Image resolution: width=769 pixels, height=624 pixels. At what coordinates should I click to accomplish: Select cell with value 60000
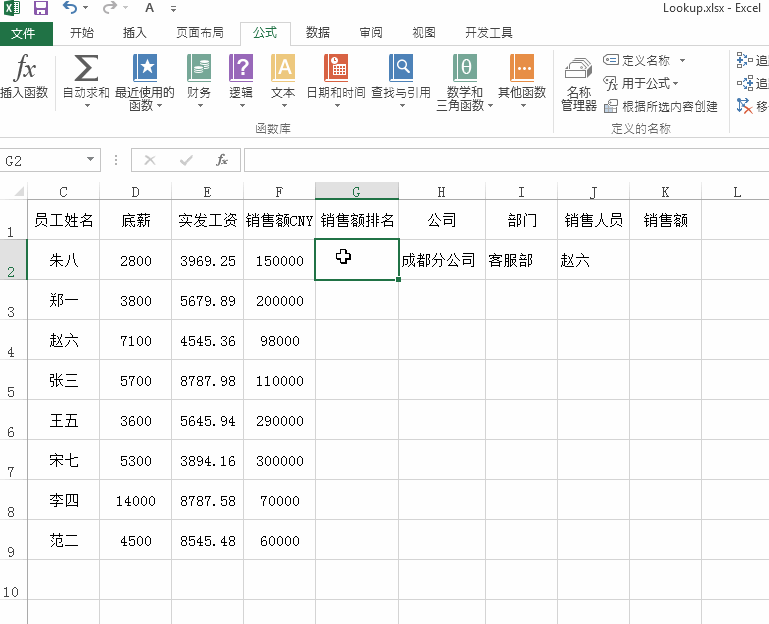pyautogui.click(x=279, y=540)
